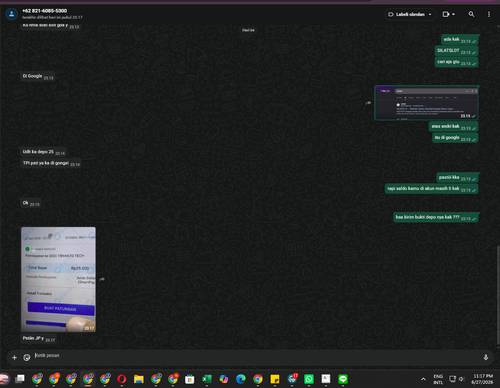This screenshot has height=388, width=500.
Task: Open the contact profile avatar
Action: tap(11, 14)
